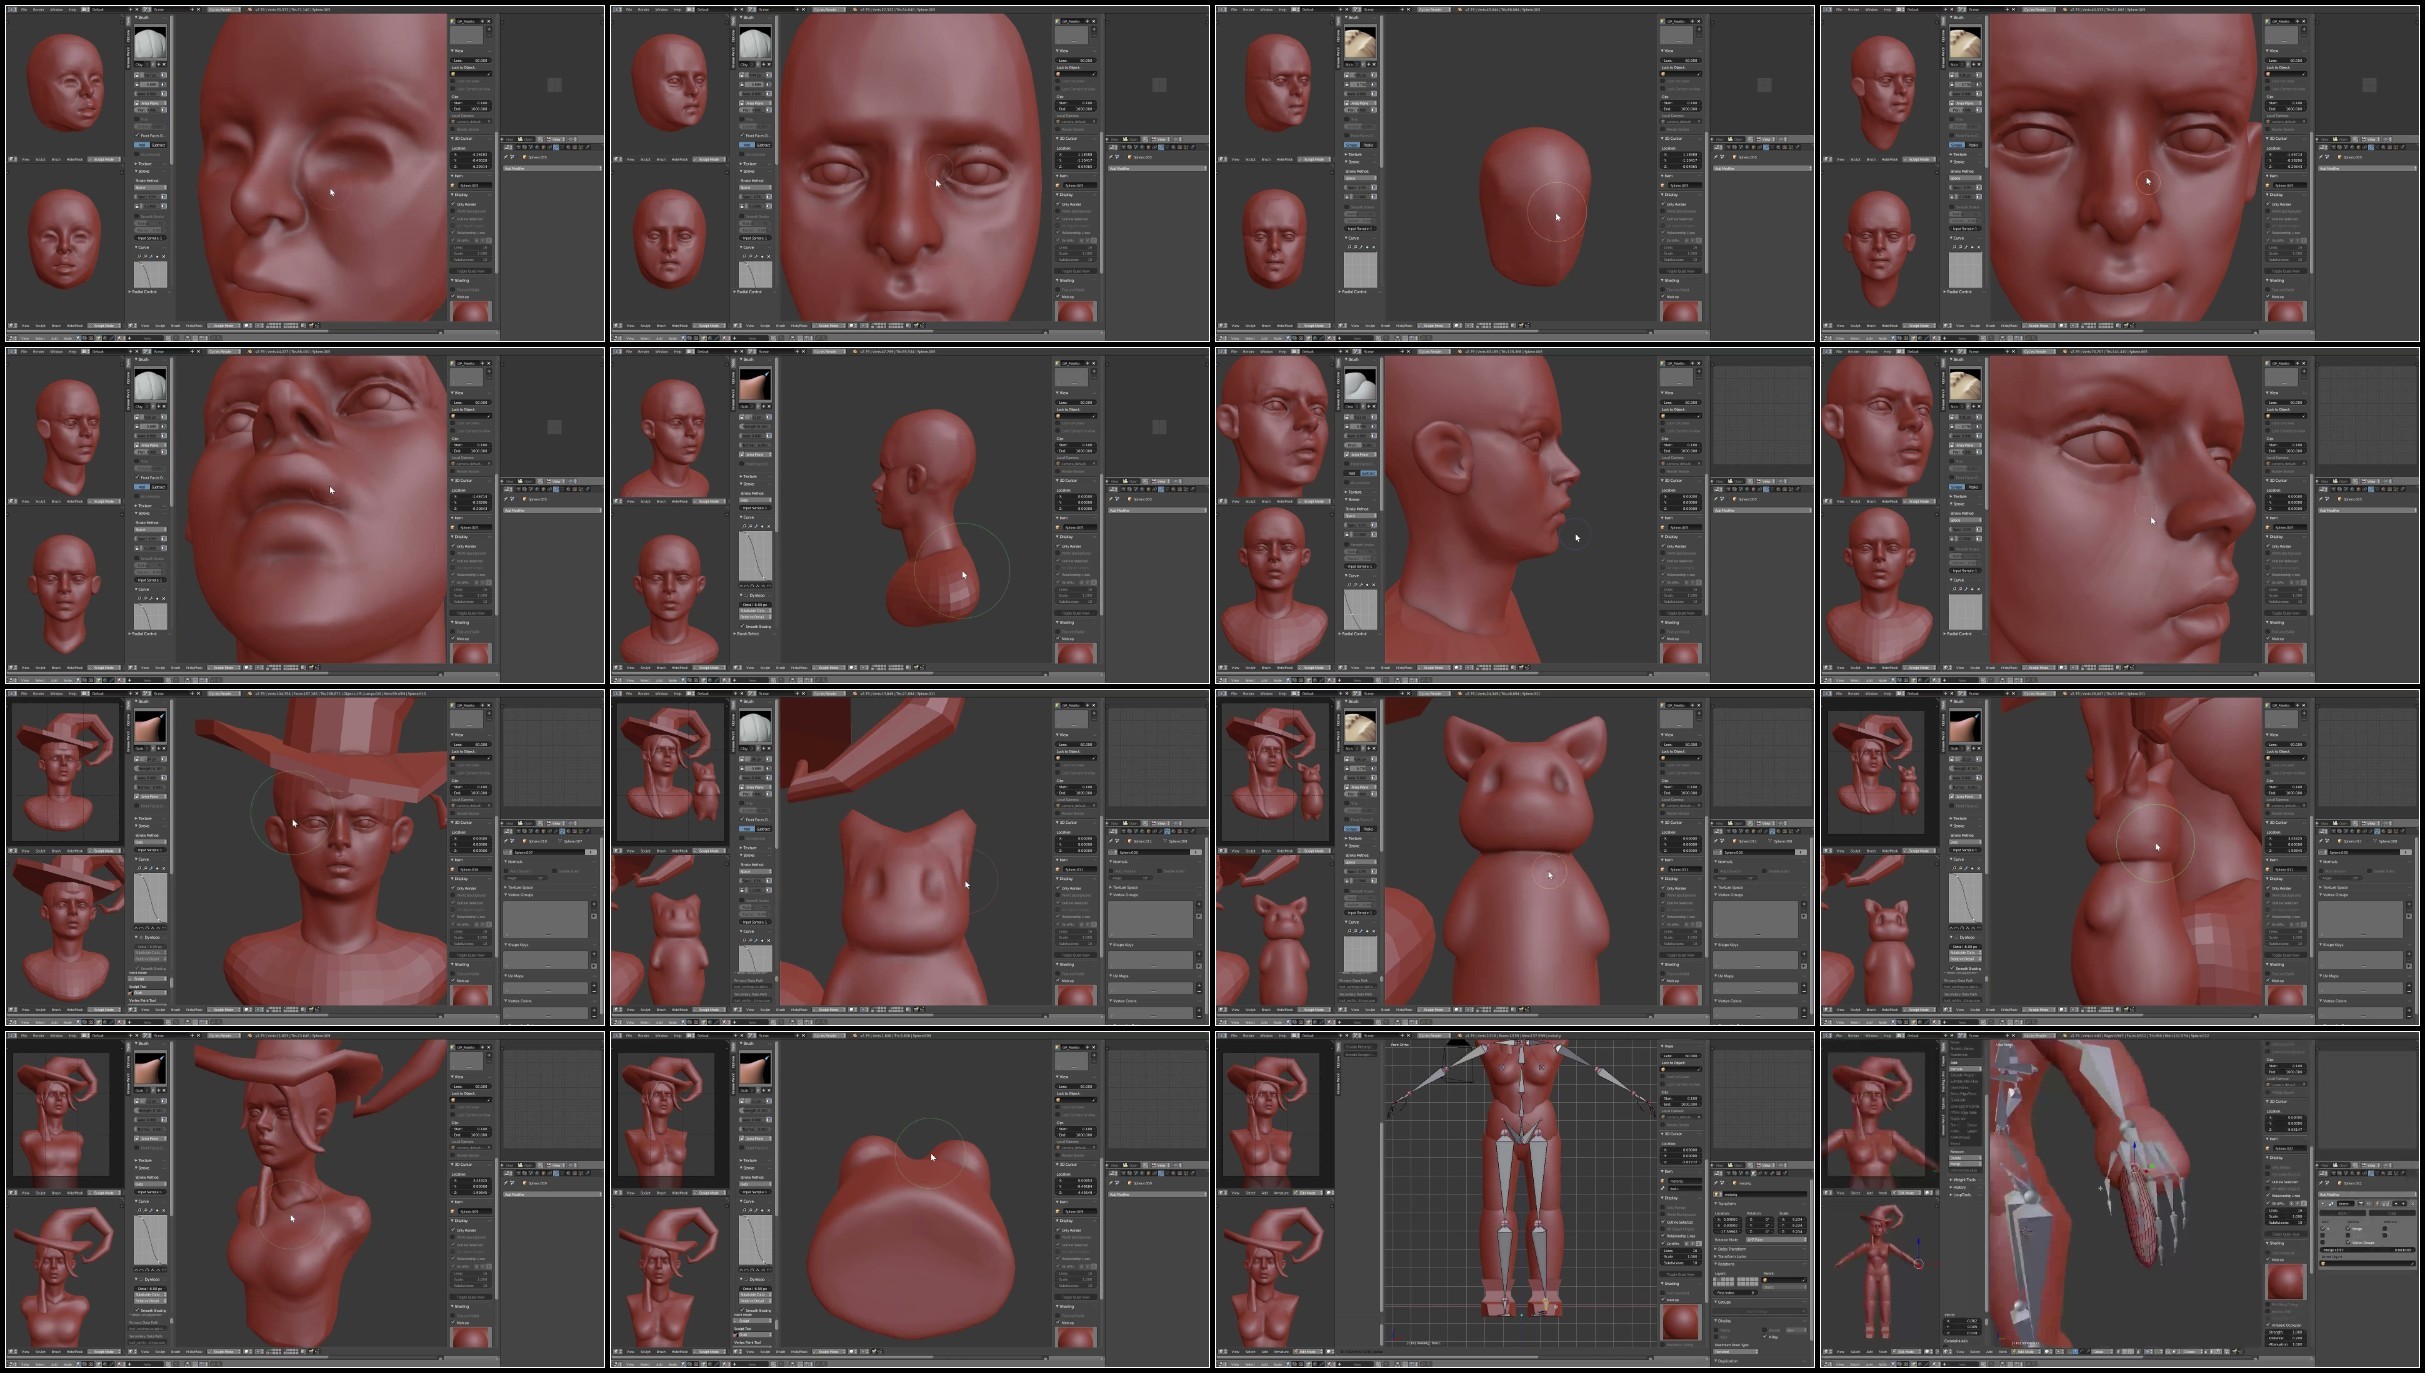Open Add Modifier dropdown in hand-bones frame
The image size is (2425, 1373).
[2367, 1194]
